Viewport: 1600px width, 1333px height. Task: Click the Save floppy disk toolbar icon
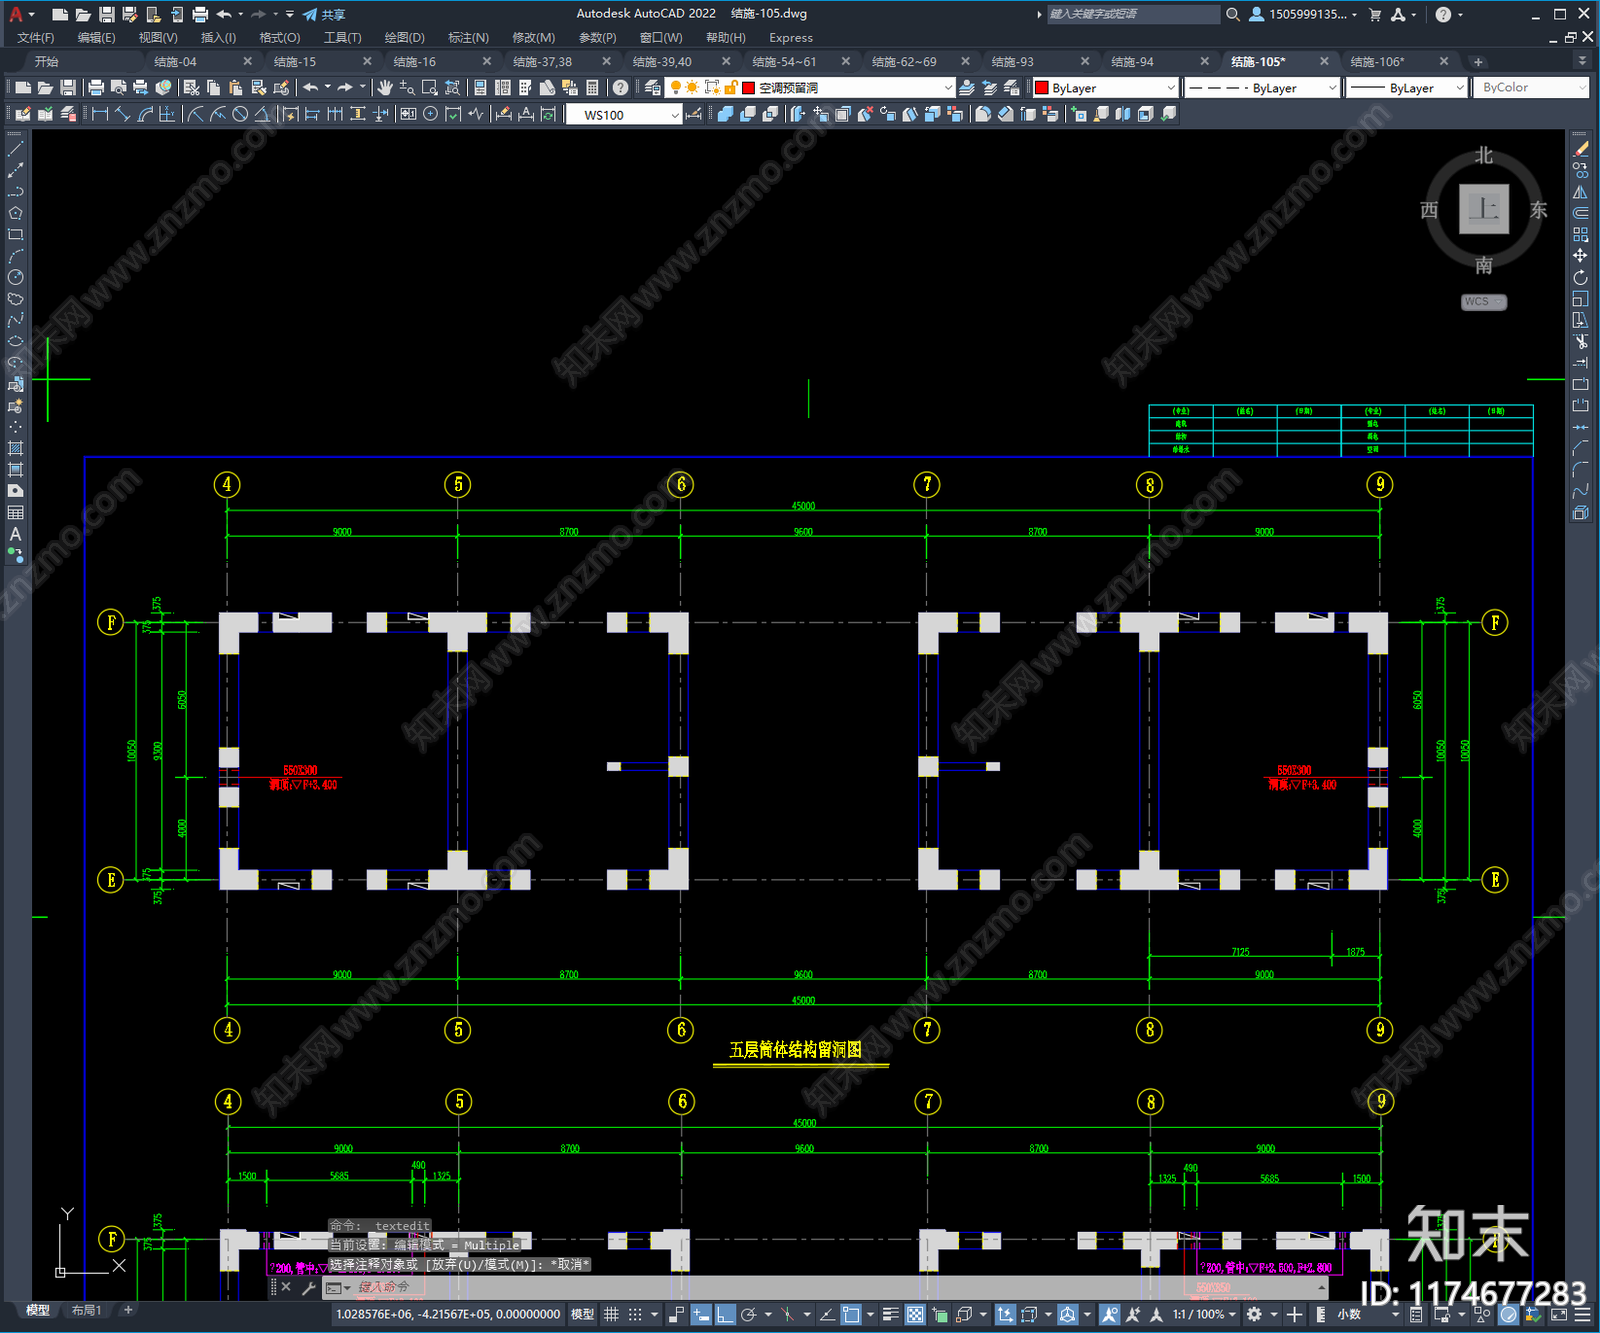point(67,88)
